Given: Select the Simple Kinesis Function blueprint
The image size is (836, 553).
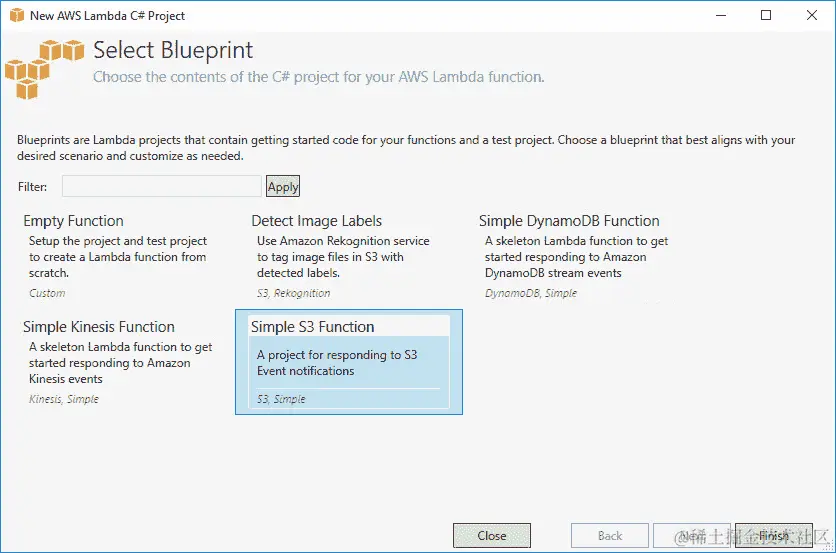Looking at the screenshot, I should tap(120, 362).
